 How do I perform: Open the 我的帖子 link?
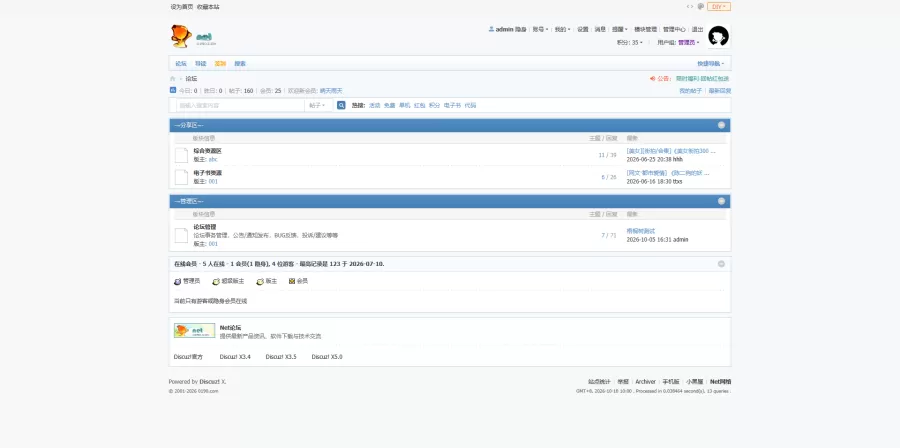point(690,91)
